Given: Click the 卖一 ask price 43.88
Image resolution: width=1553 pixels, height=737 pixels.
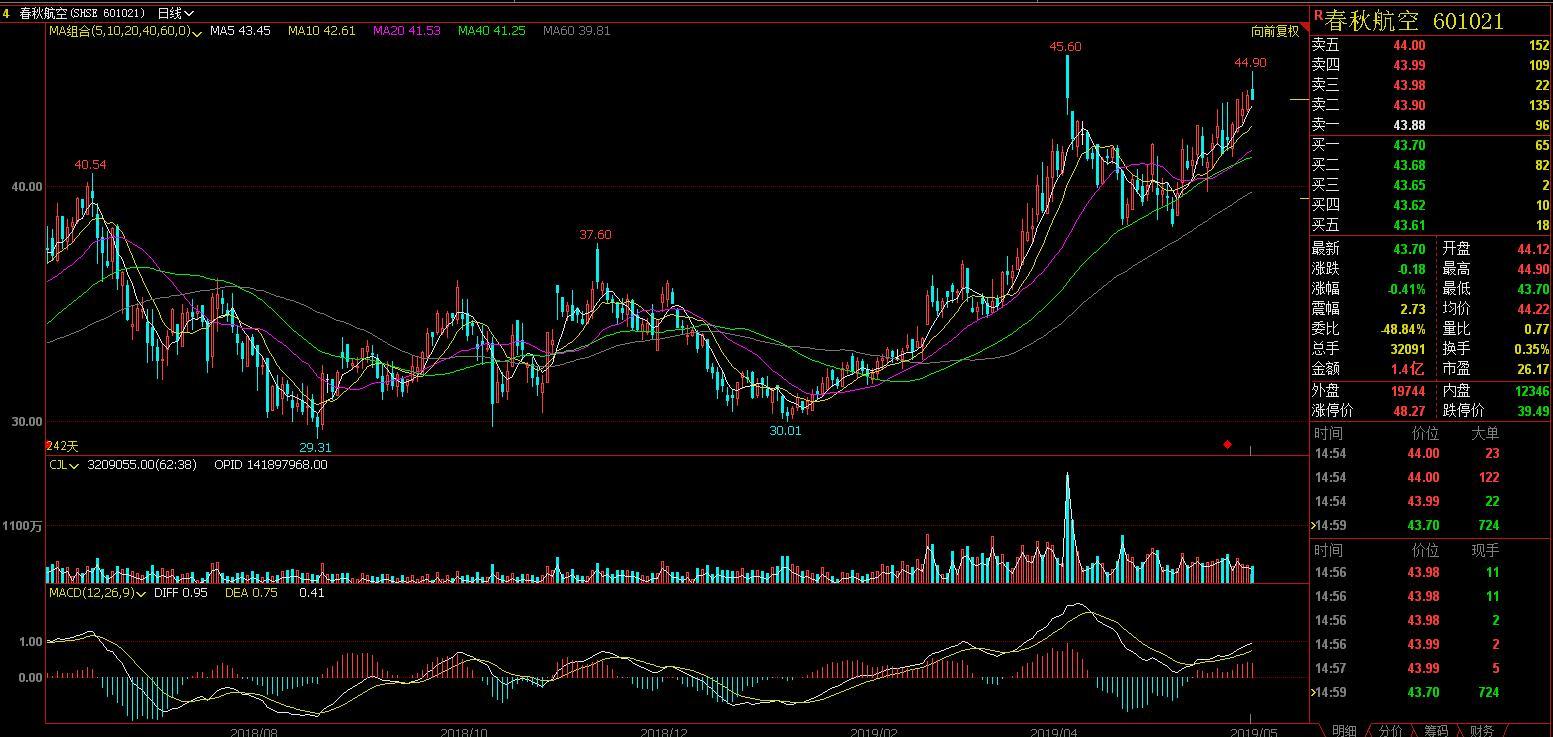Looking at the screenshot, I should (x=1409, y=125).
